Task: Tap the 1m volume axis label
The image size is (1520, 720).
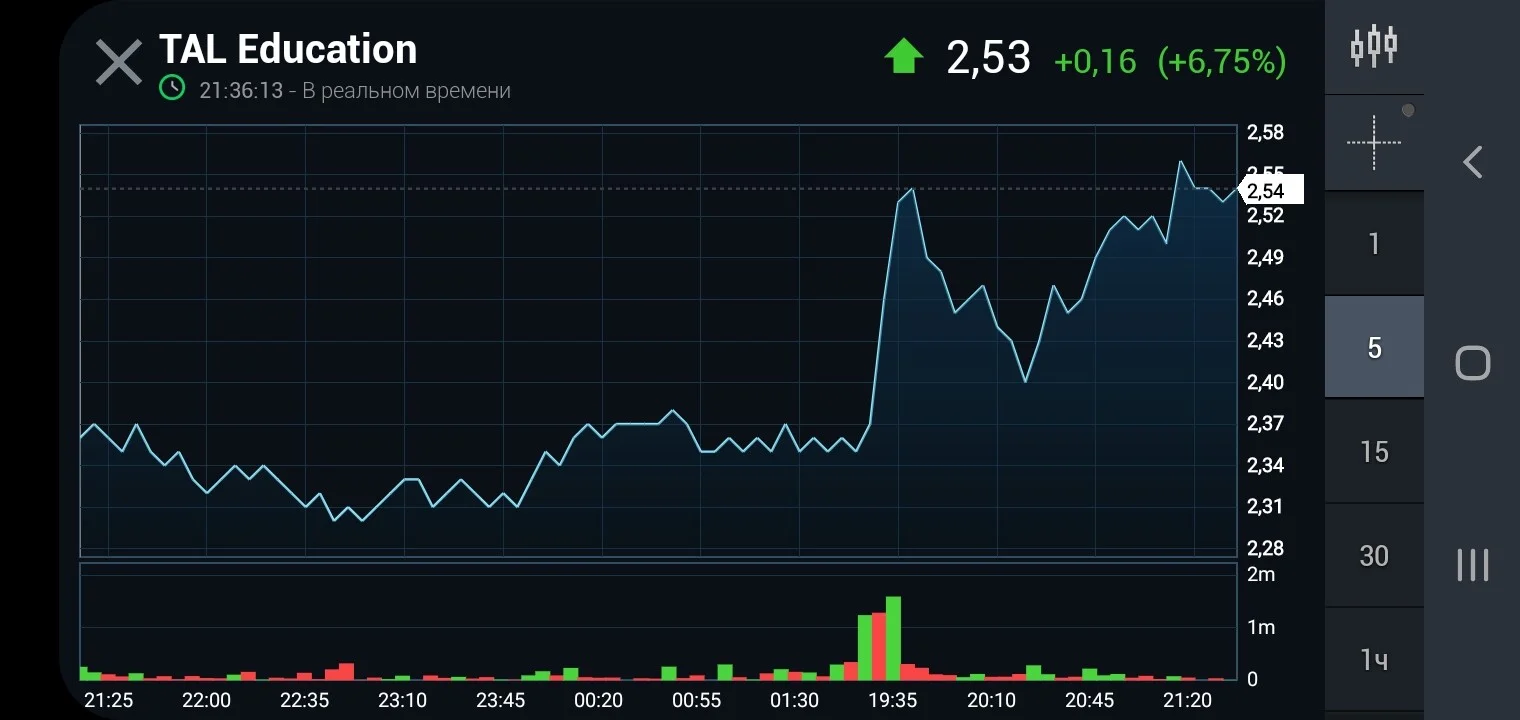Action: [x=1261, y=627]
